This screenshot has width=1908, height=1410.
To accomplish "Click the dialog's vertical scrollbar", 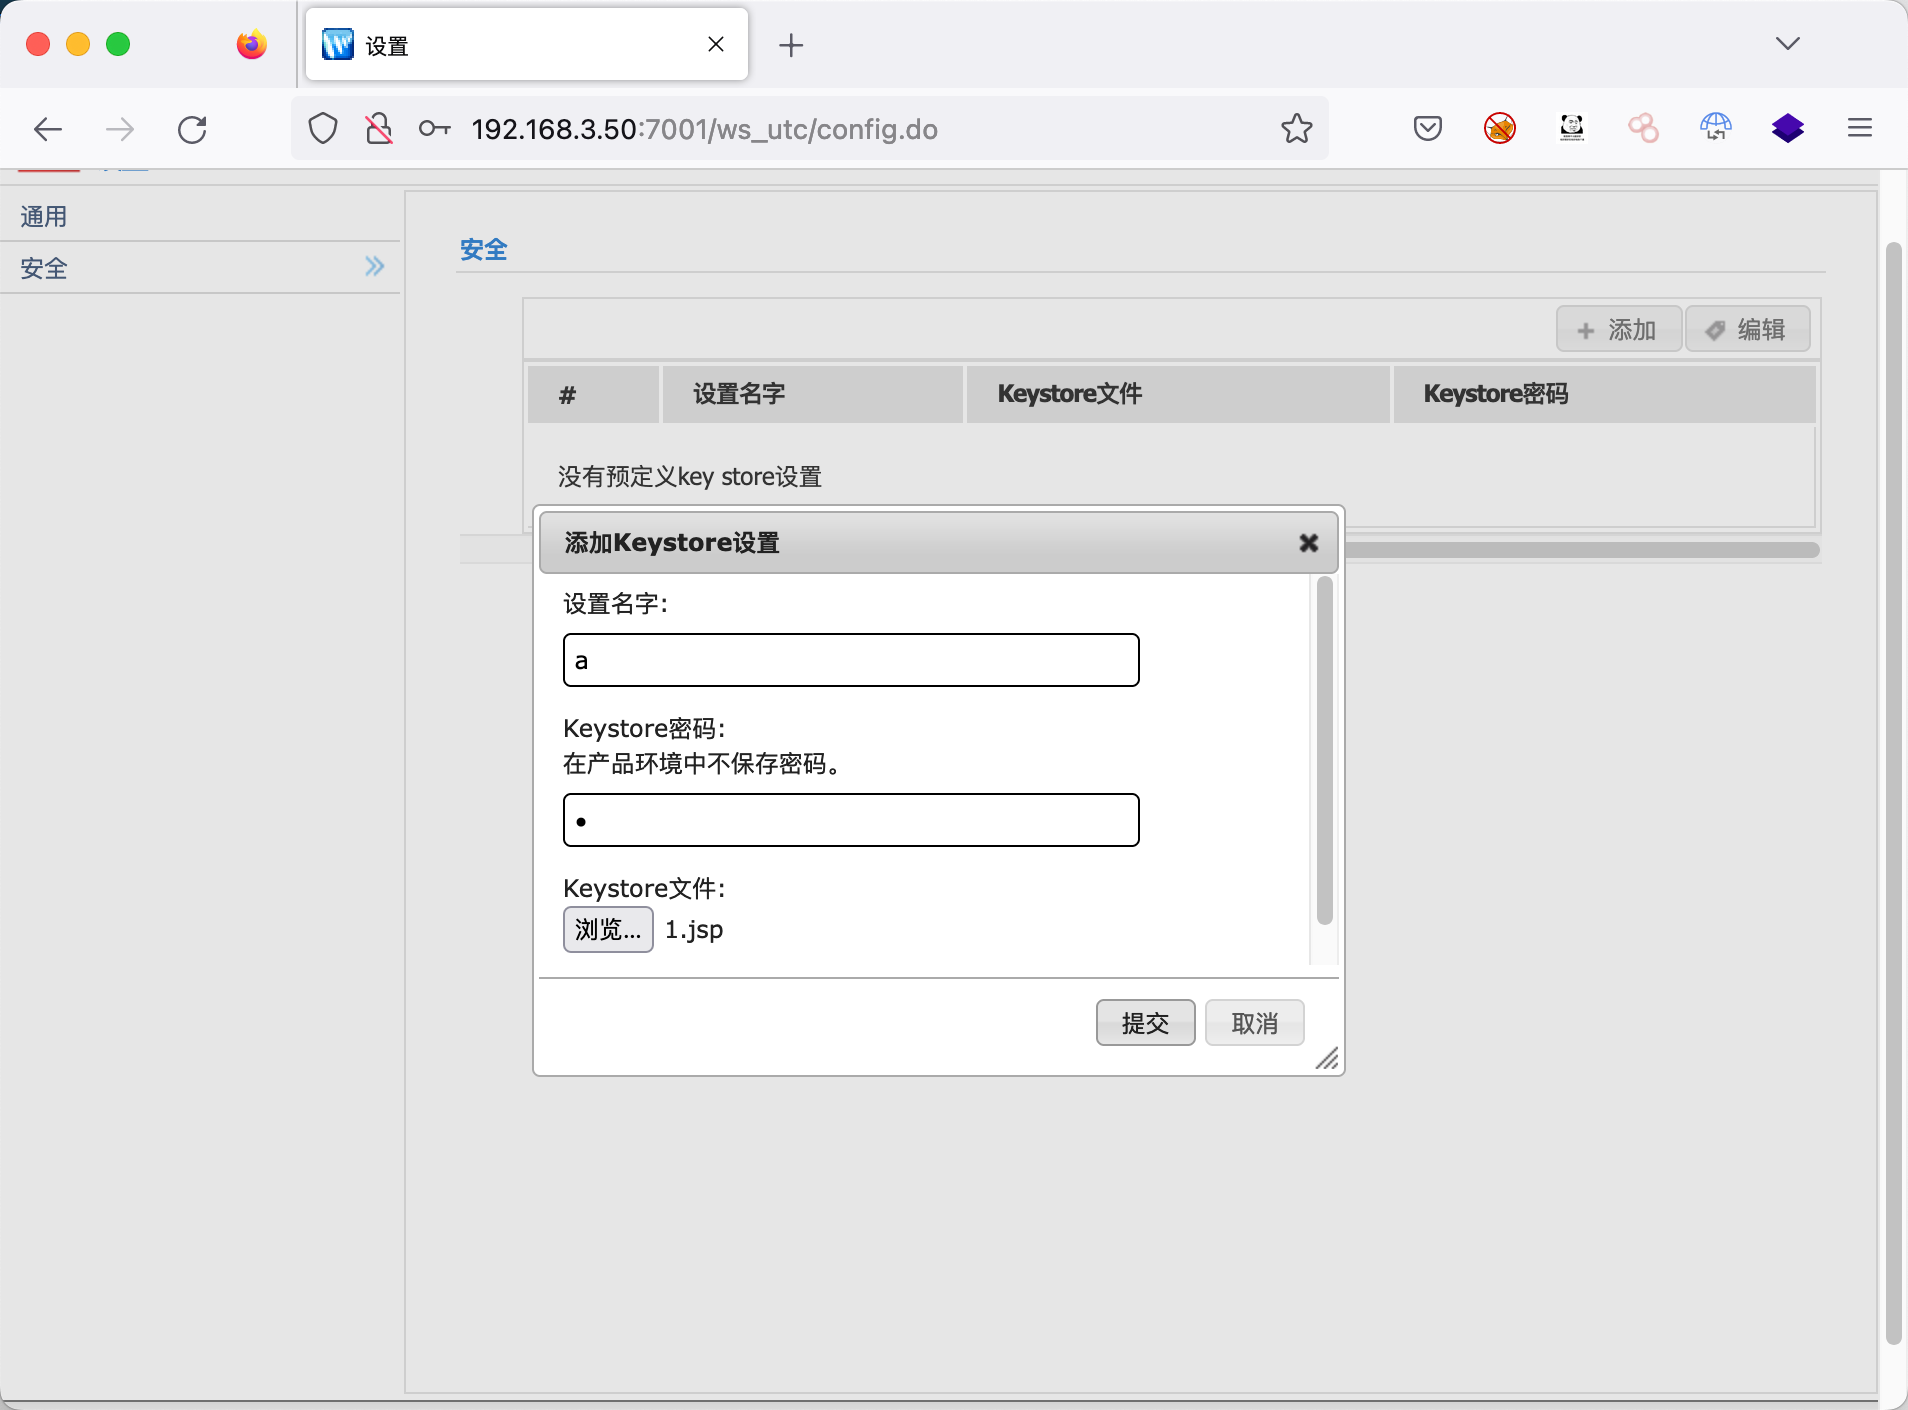I will click(x=1324, y=750).
